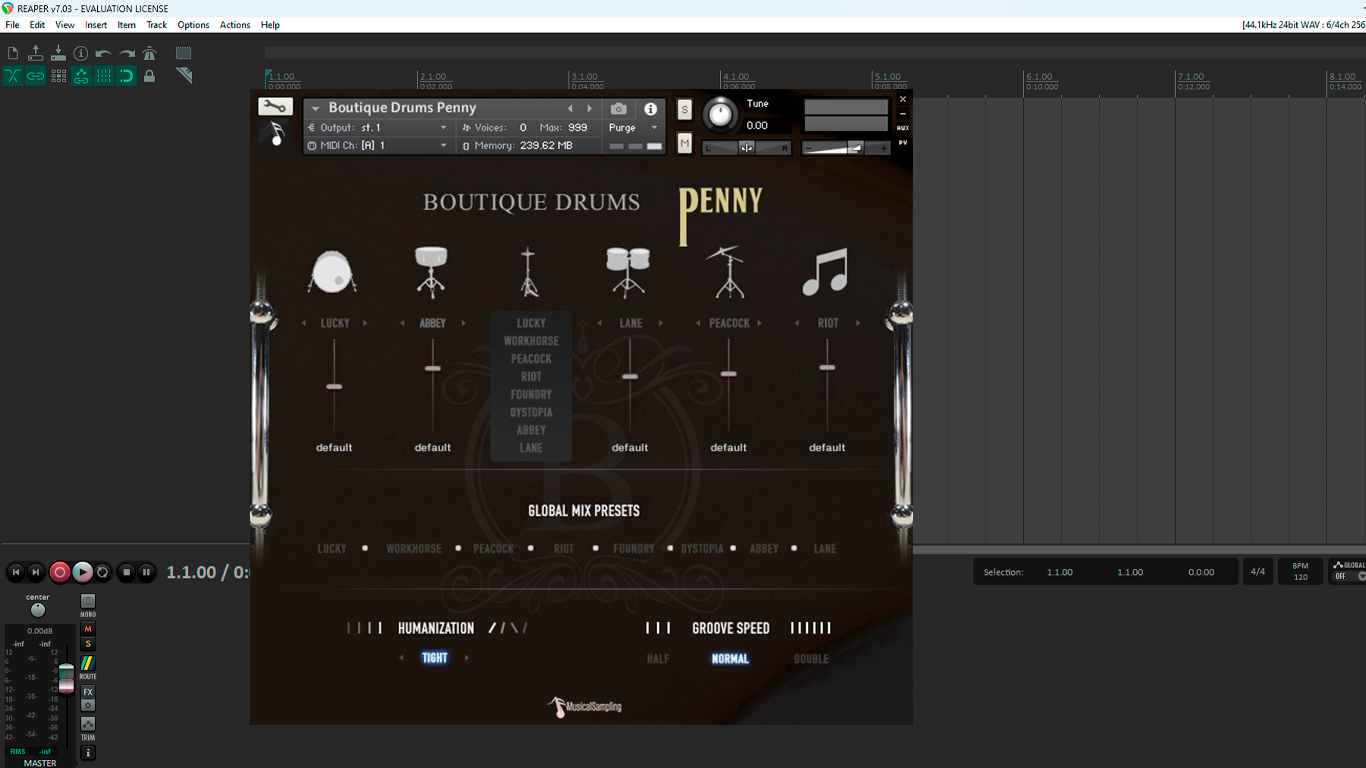Viewport: 1366px width, 768px height.
Task: Open the Edit menu
Action: click(37, 25)
